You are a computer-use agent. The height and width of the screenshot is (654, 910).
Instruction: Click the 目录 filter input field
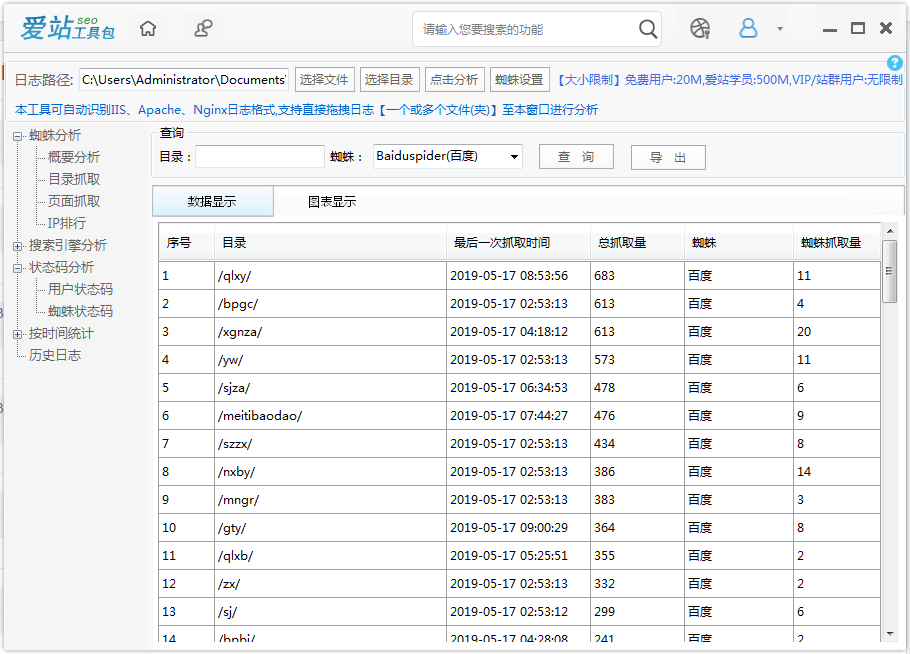[259, 157]
